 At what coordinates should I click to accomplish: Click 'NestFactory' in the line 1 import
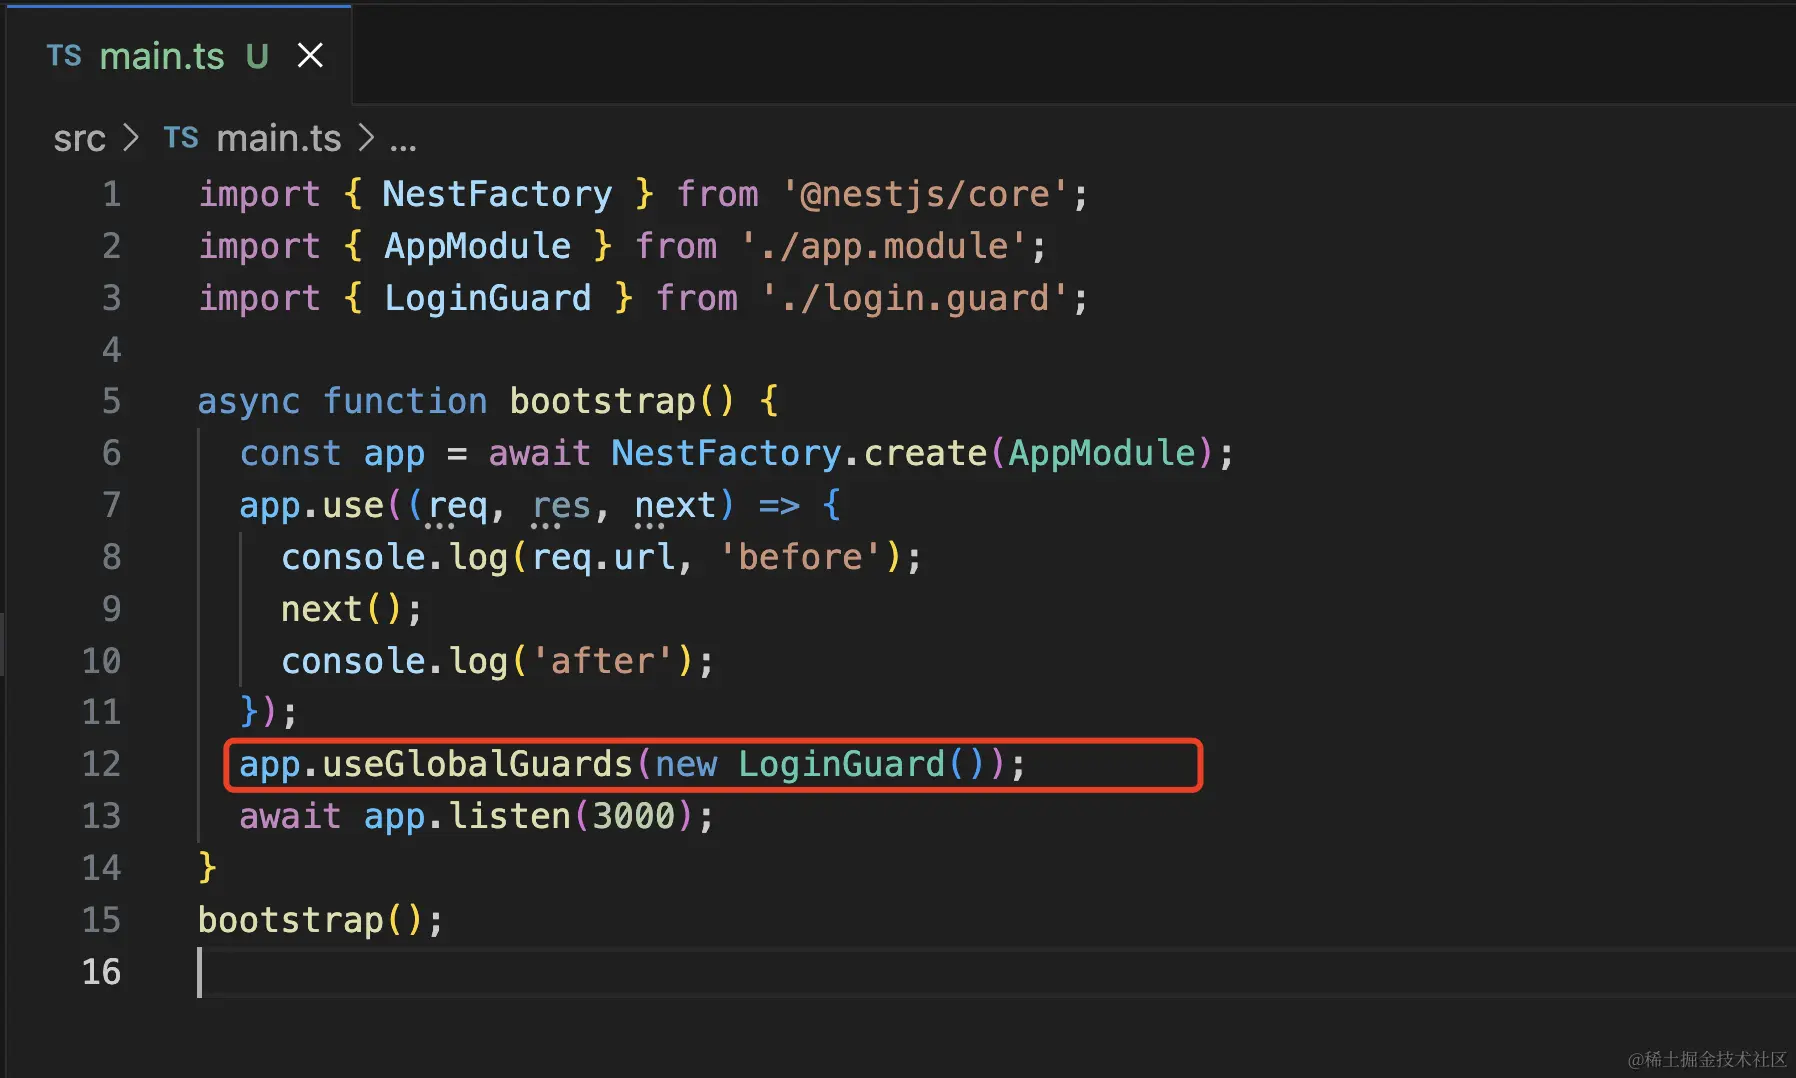pyautogui.click(x=497, y=194)
